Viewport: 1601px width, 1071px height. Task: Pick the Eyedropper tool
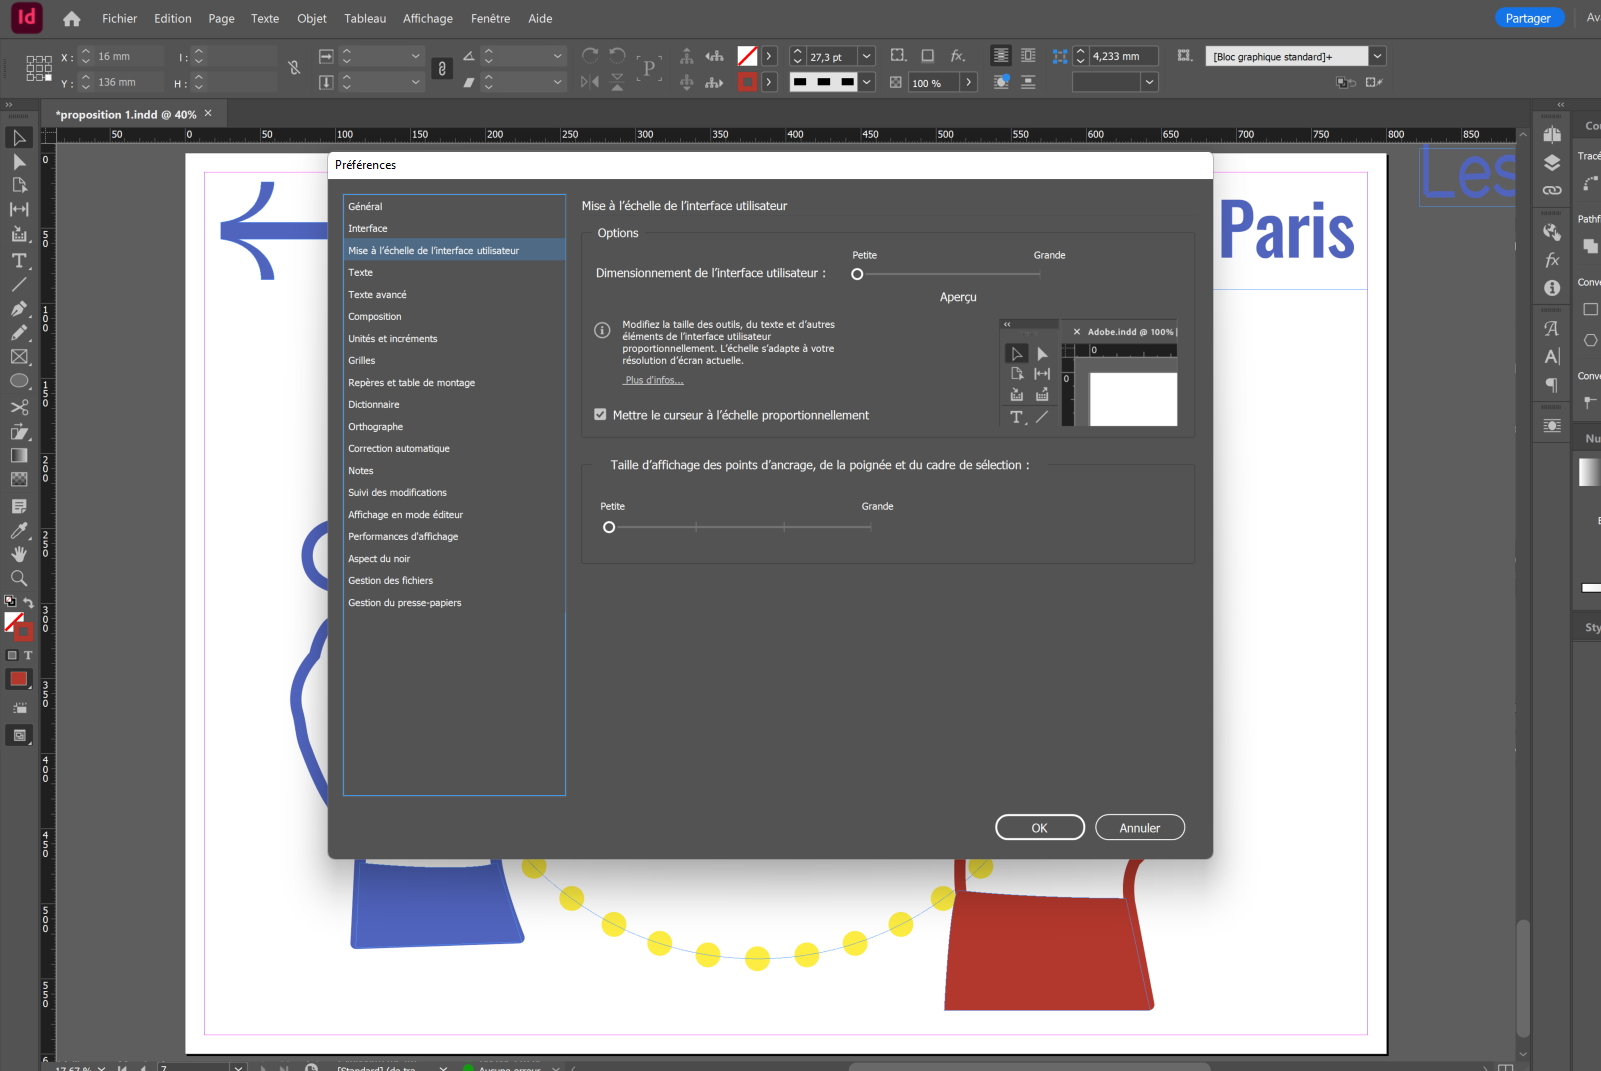[x=19, y=531]
